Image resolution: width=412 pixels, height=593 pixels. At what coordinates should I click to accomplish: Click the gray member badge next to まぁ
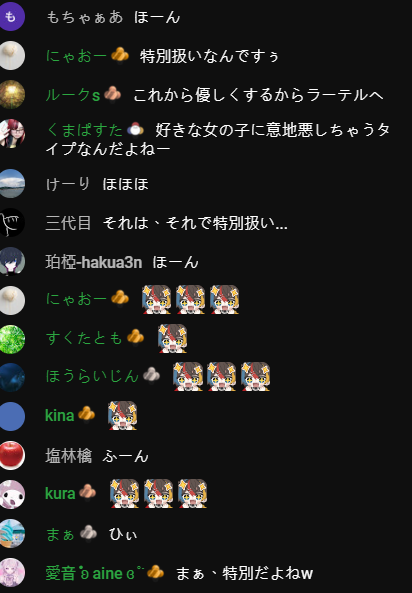88,533
